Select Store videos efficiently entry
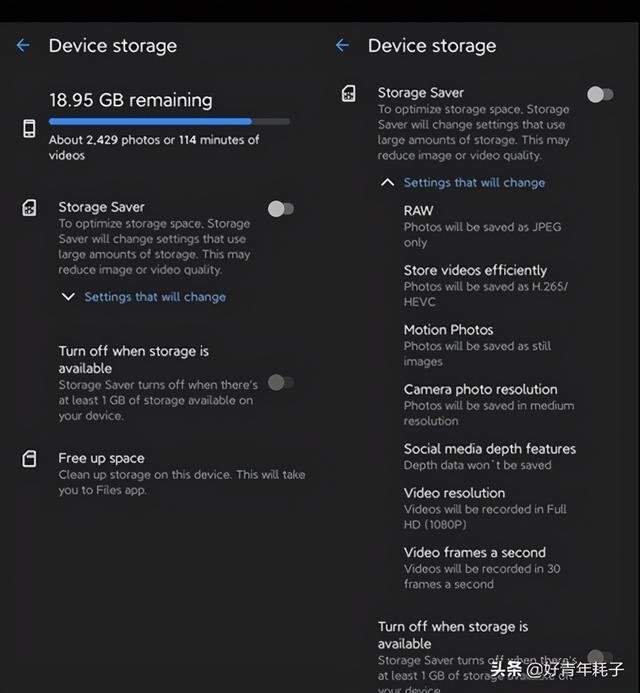Image resolution: width=640 pixels, height=693 pixels. (x=486, y=286)
